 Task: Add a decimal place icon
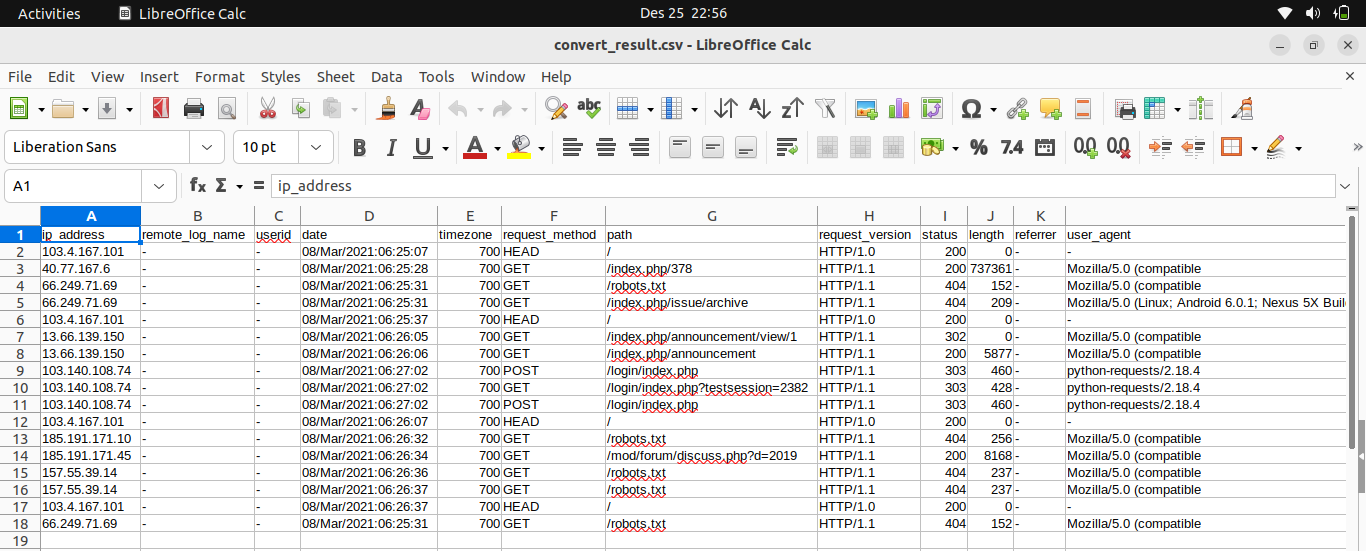(1085, 147)
